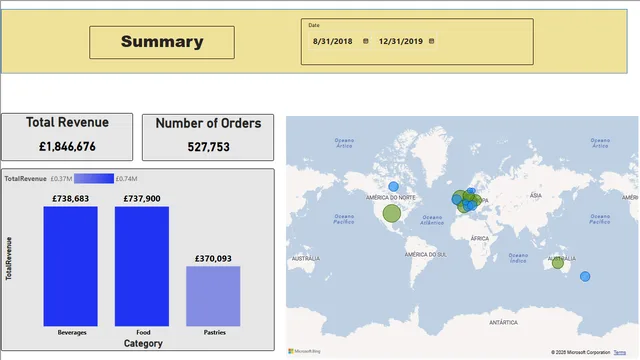Click the £738,683 data label
This screenshot has height=360, width=640.
71,199
